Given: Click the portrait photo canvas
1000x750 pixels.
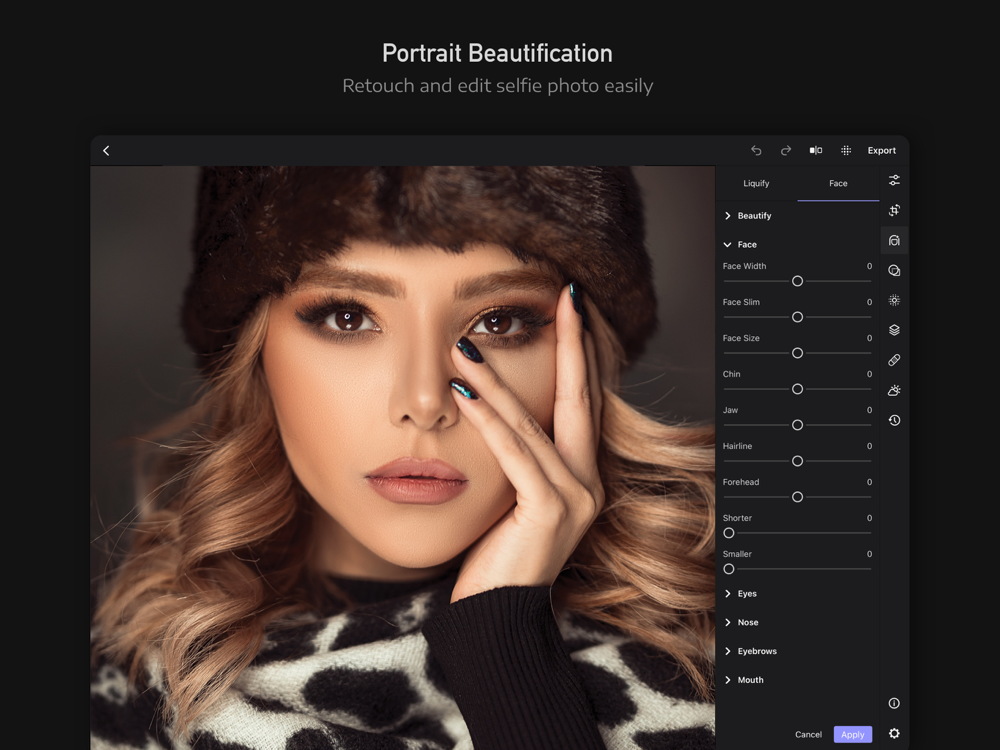Looking at the screenshot, I should (402, 458).
